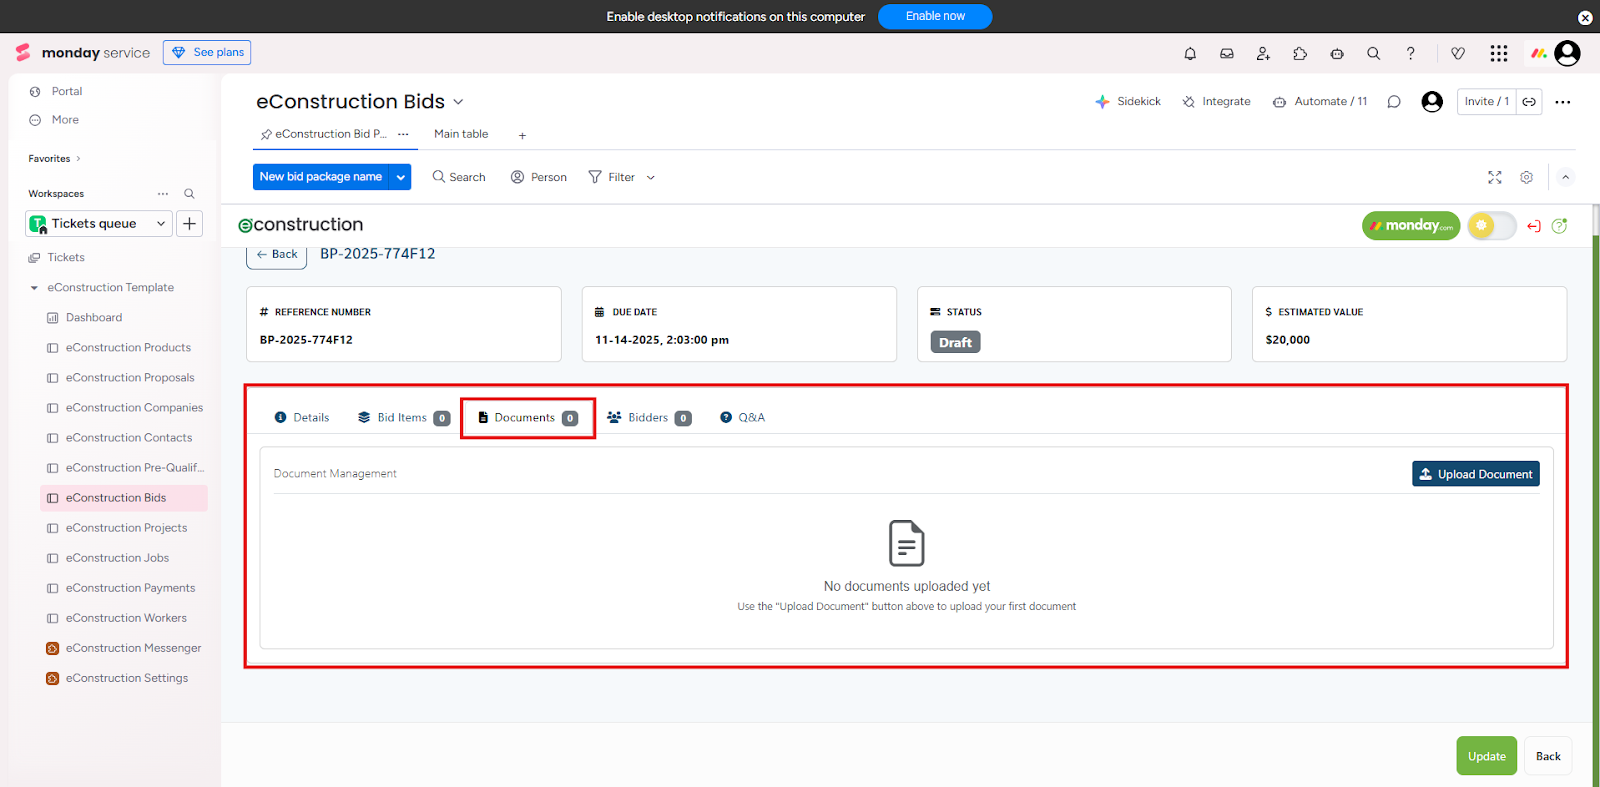Expand the eConstruction Bids title dropdown
This screenshot has width=1600, height=787.
[458, 102]
